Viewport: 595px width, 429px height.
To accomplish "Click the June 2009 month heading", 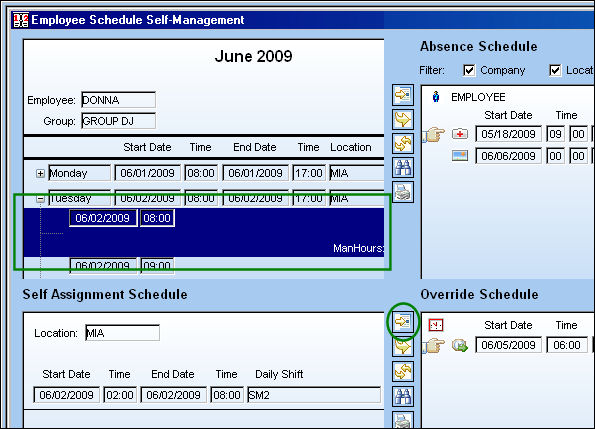I will click(x=253, y=57).
